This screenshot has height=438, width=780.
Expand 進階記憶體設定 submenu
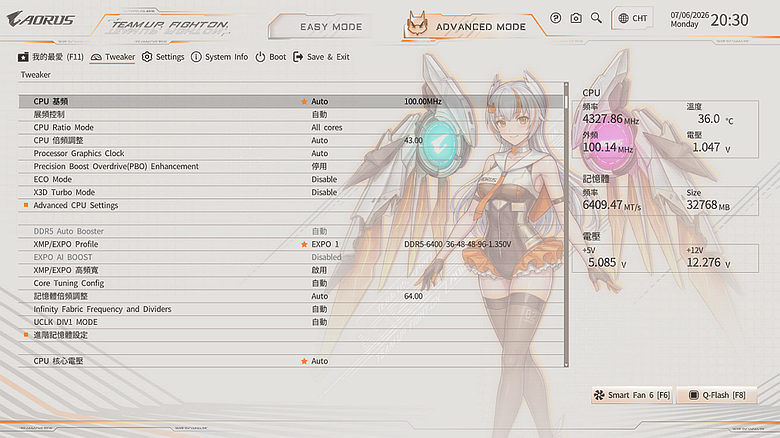point(60,335)
